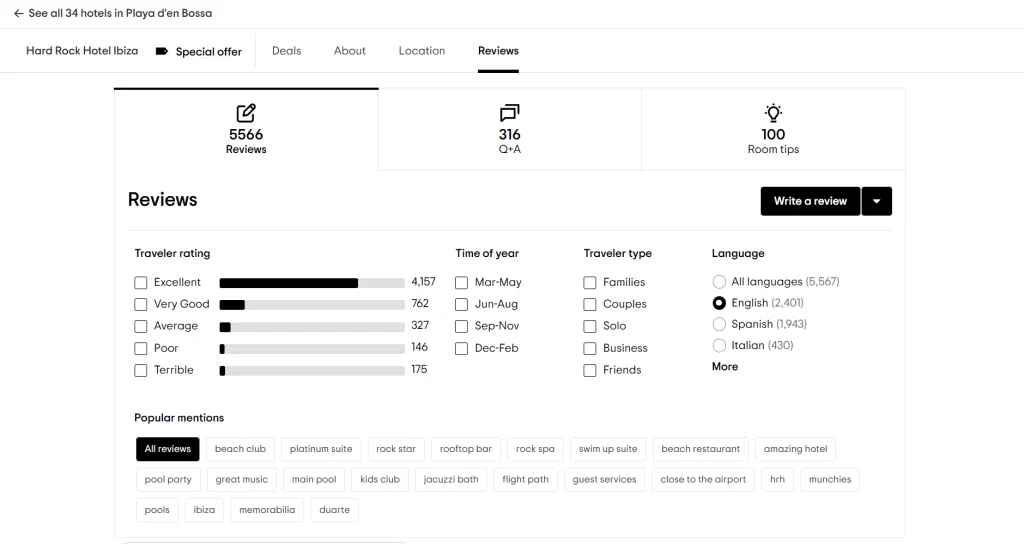This screenshot has height=544, width=1024.
Task: Select the beach club mention tag
Action: pyautogui.click(x=240, y=449)
